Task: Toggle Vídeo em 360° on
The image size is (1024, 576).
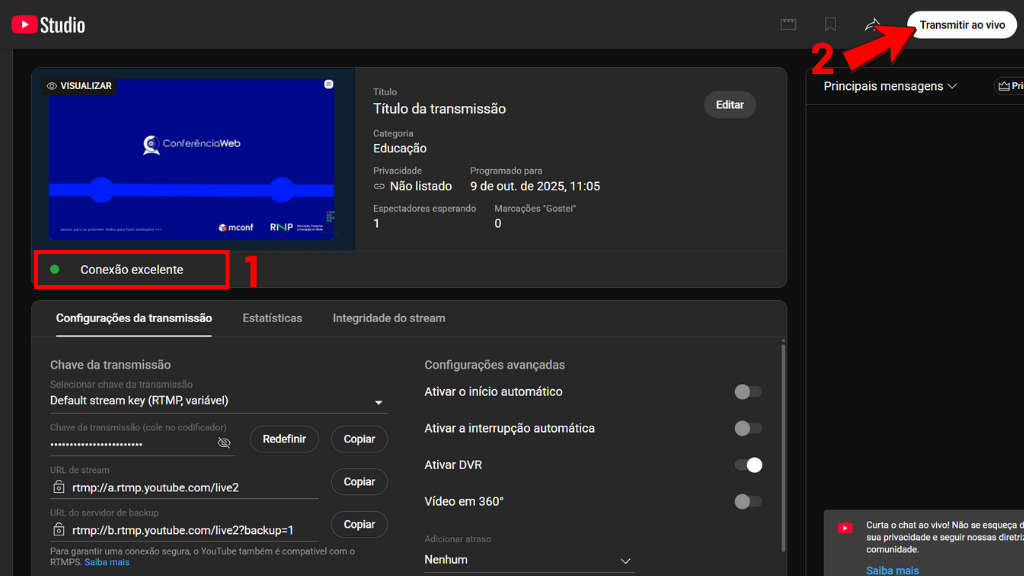Action: pyautogui.click(x=747, y=502)
